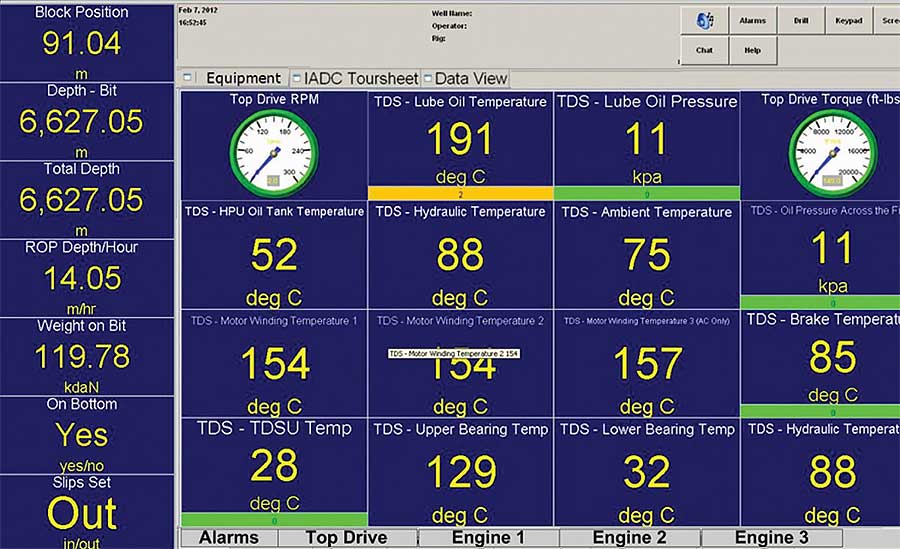Click the small icon beside Equipment tab
This screenshot has width=900, height=549.
pos(189,78)
